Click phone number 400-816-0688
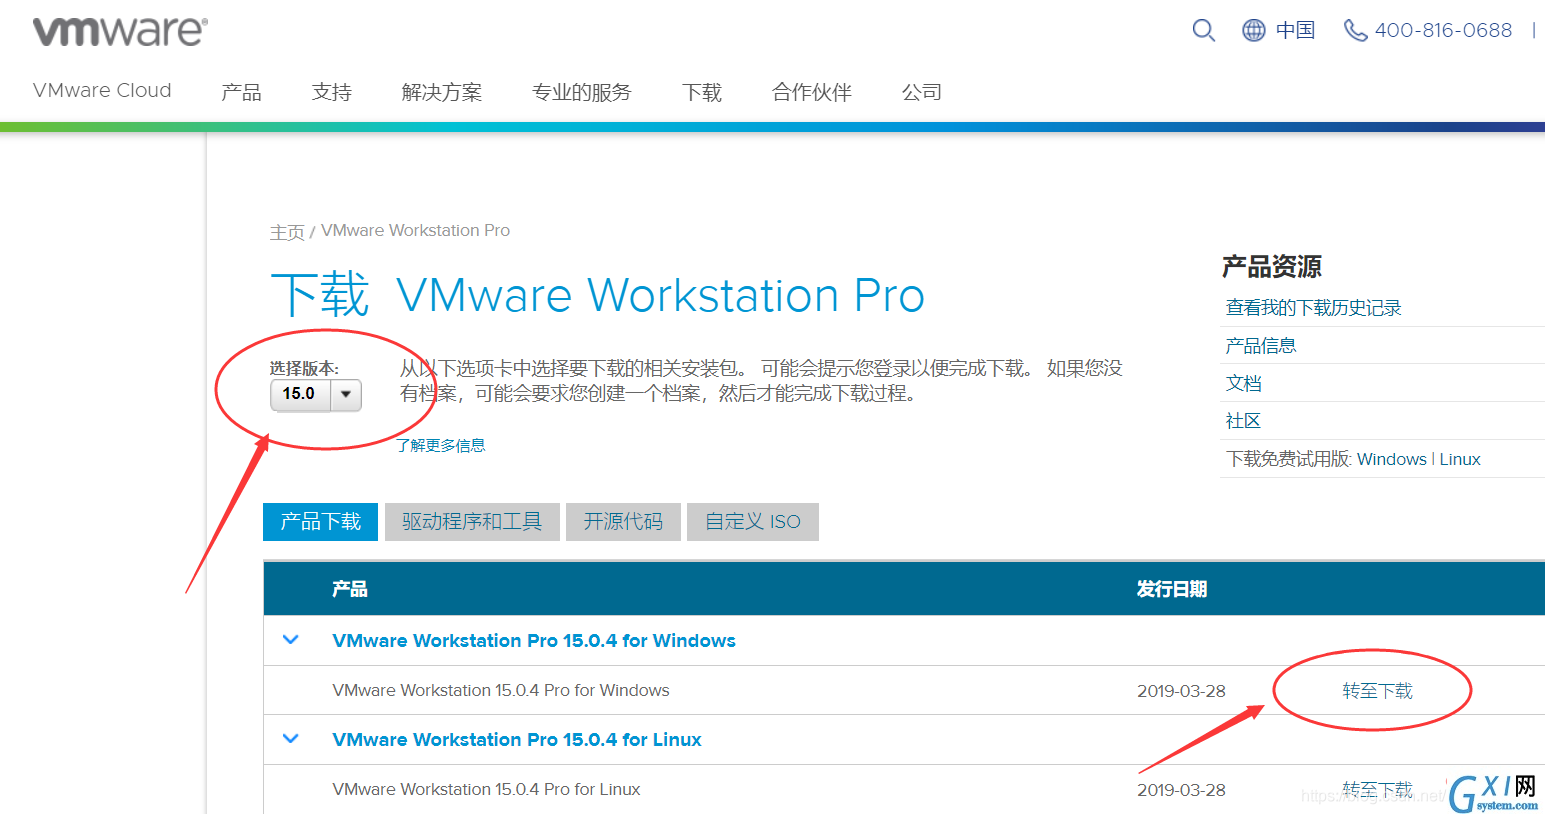1545x814 pixels. tap(1443, 31)
